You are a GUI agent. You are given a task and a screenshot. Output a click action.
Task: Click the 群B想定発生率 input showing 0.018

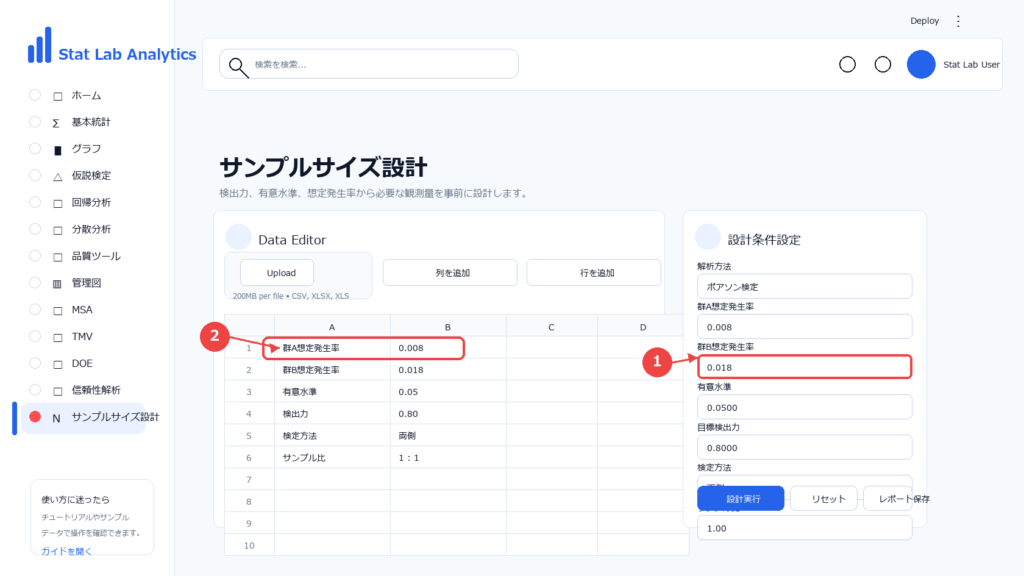click(x=804, y=367)
